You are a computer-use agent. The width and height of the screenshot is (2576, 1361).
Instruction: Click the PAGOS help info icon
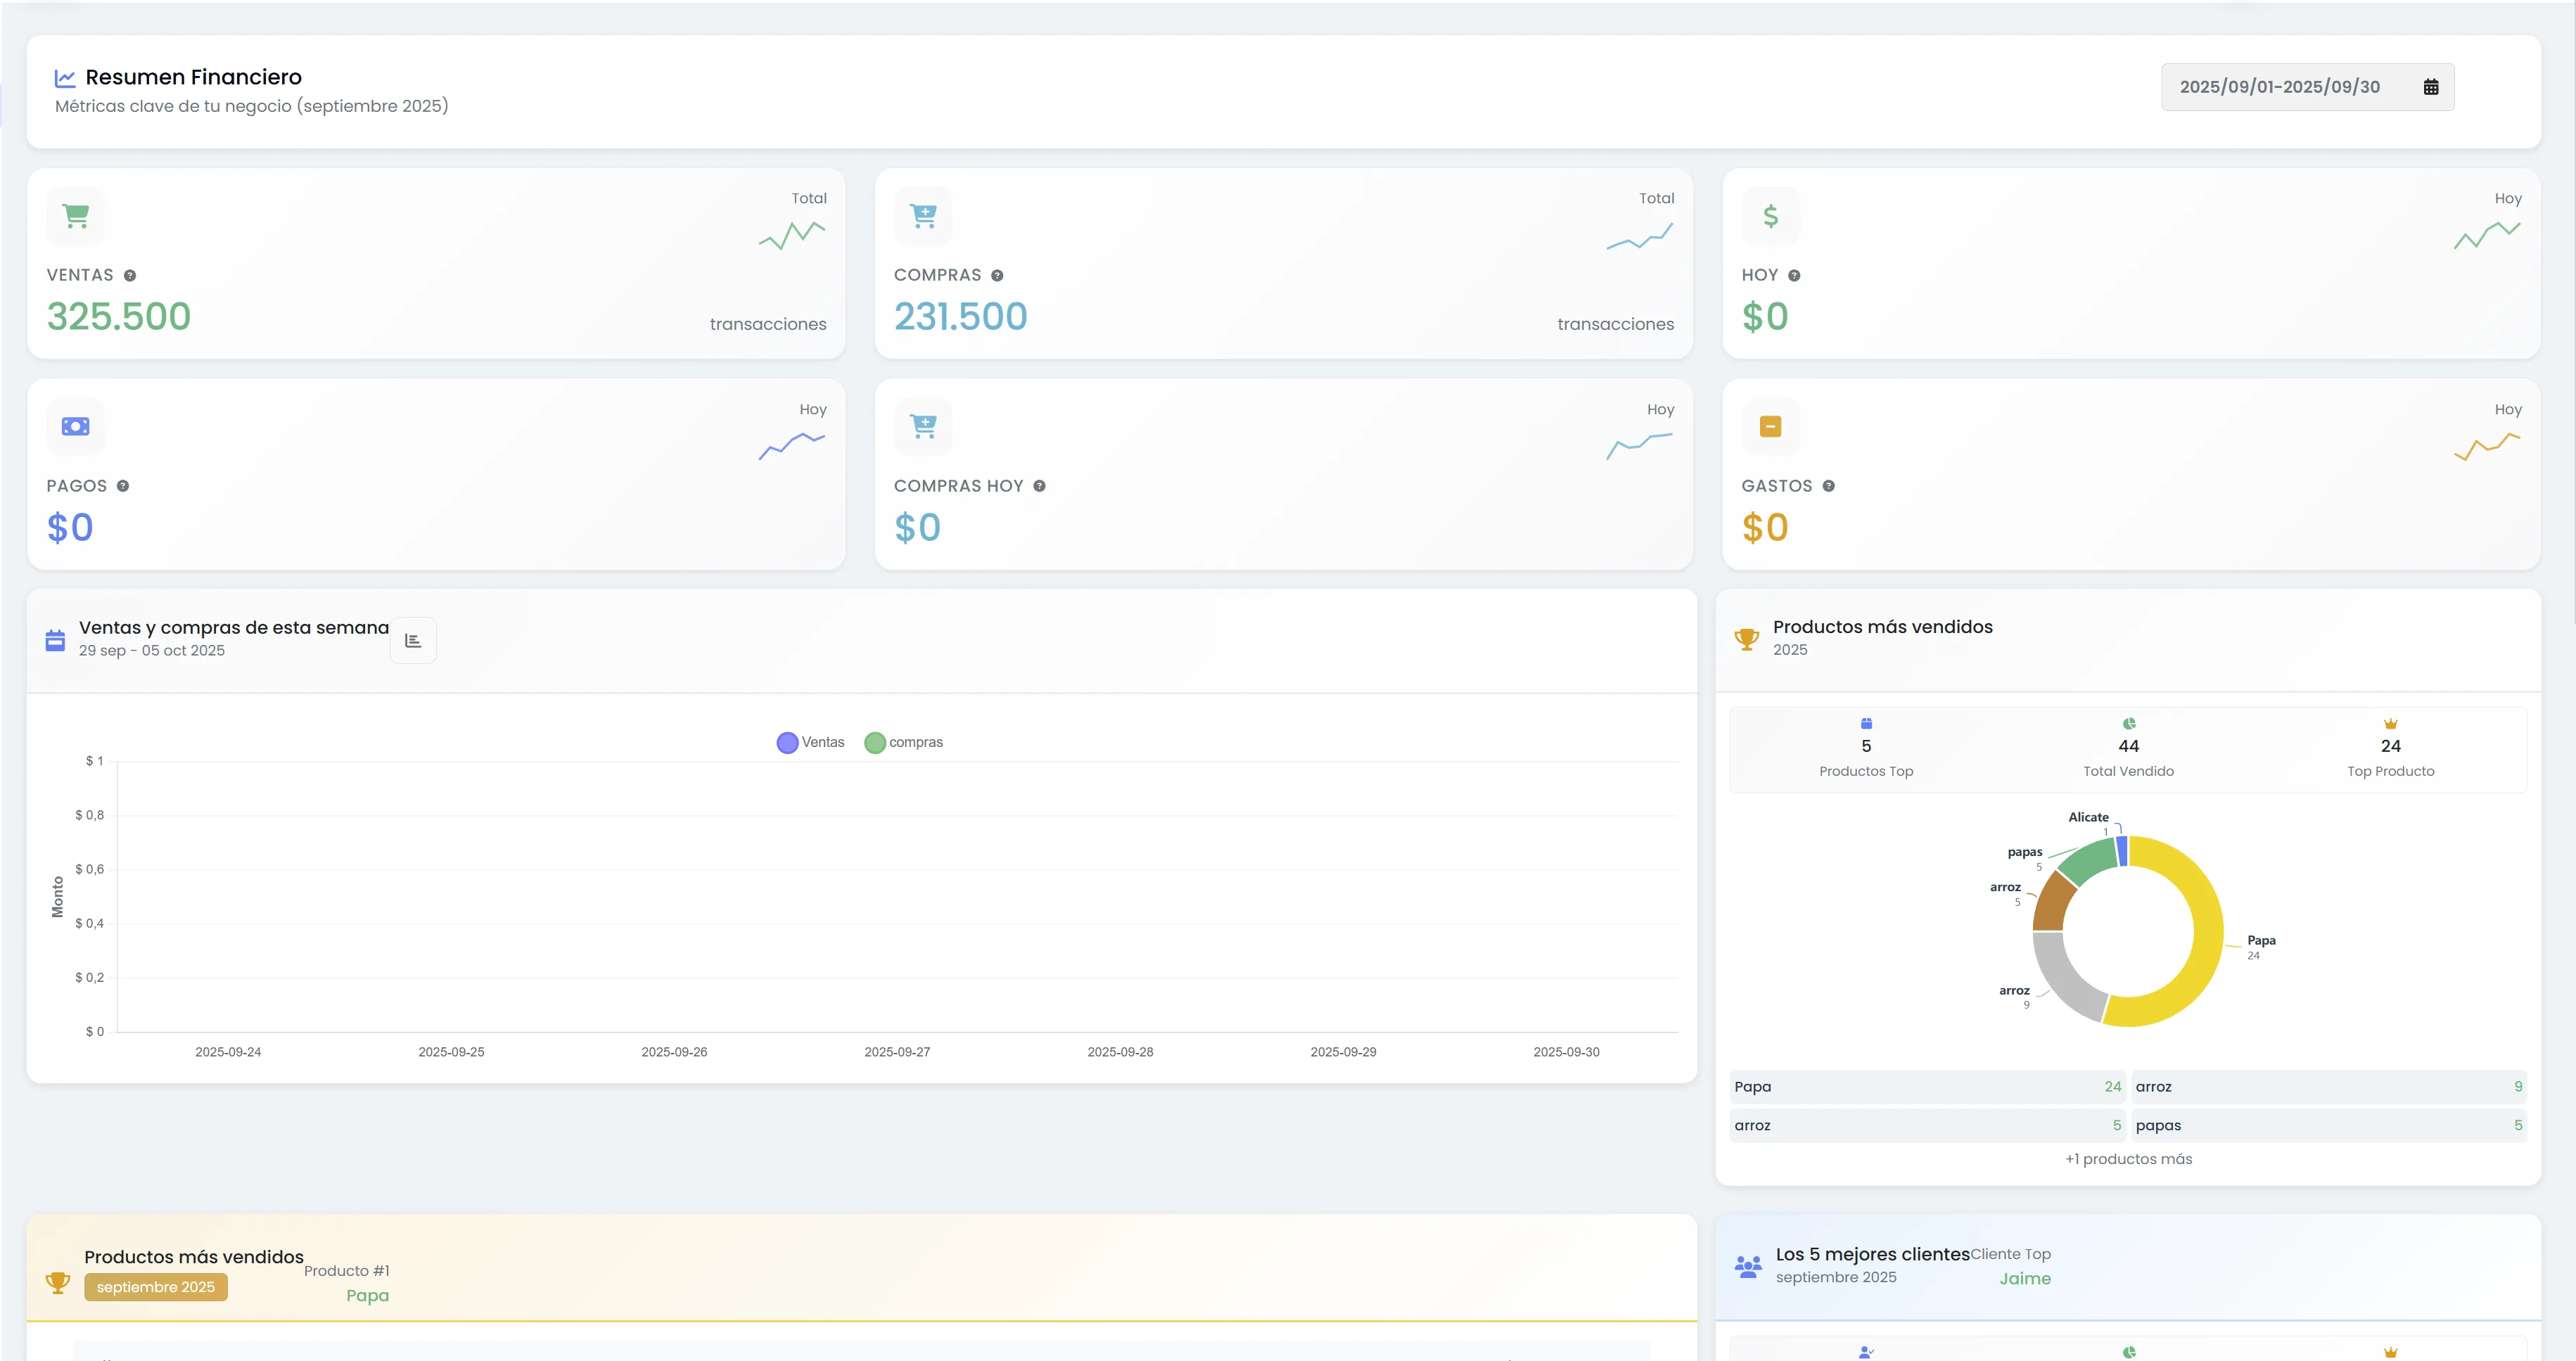click(x=123, y=486)
